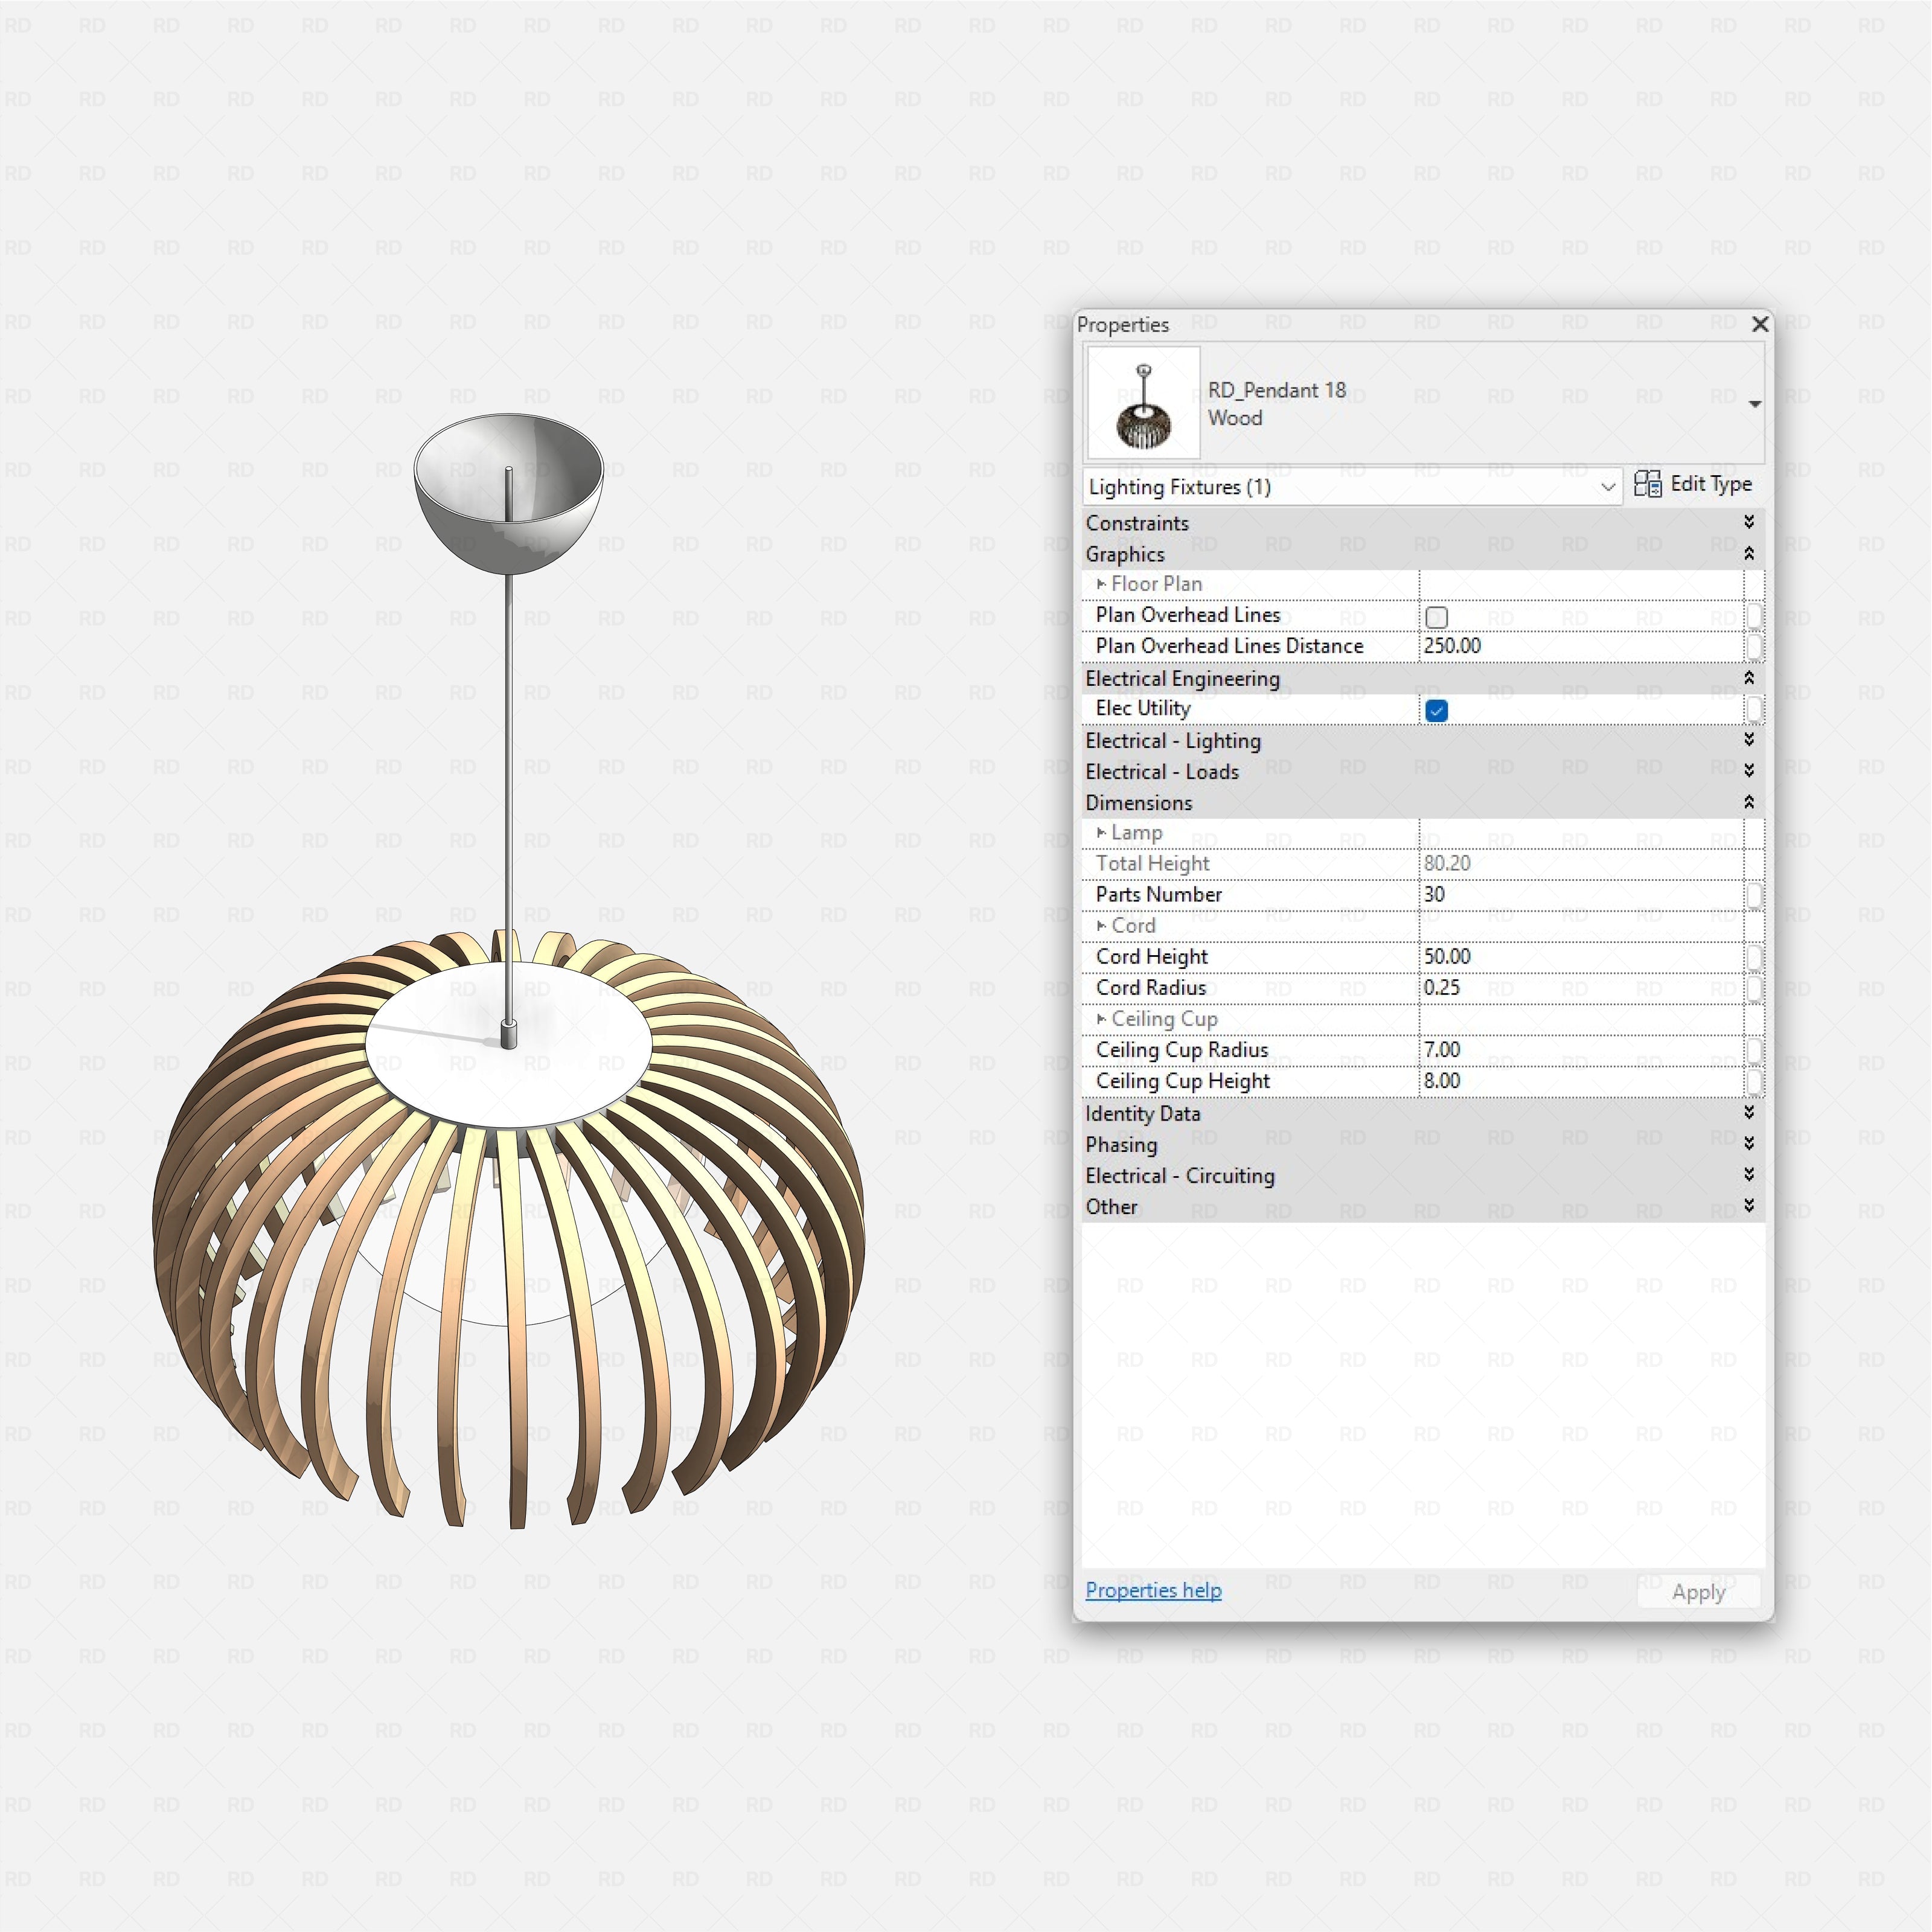Enable the Plan Overhead Lines checkbox
1932x1932 pixels.
pos(1436,617)
